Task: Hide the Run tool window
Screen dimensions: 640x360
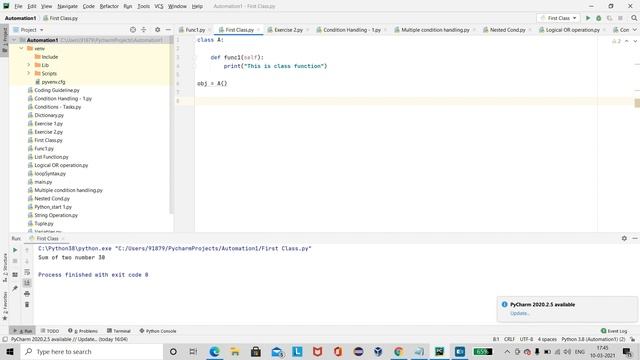Action: [635, 238]
